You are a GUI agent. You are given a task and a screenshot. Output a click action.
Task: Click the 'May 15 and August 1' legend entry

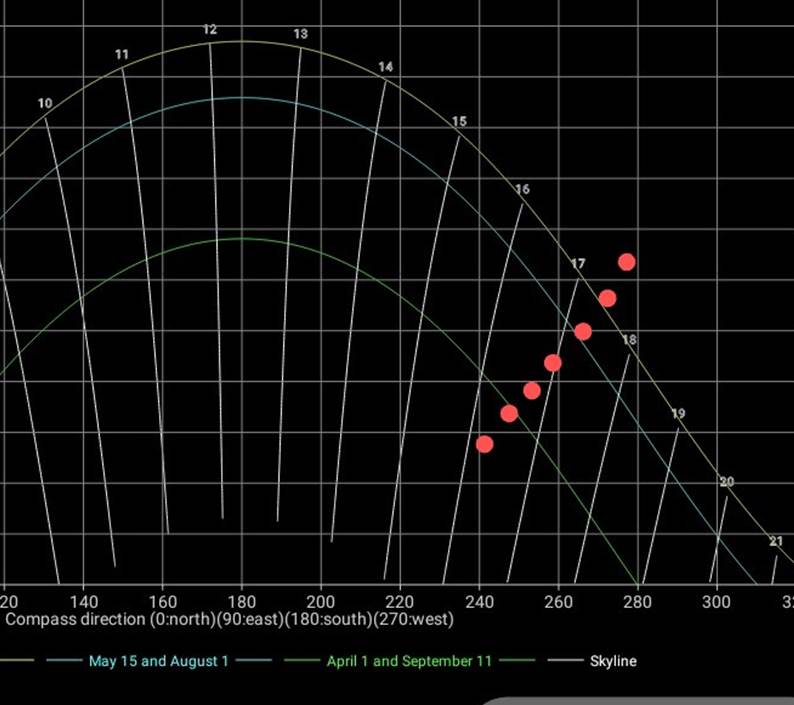click(158, 661)
